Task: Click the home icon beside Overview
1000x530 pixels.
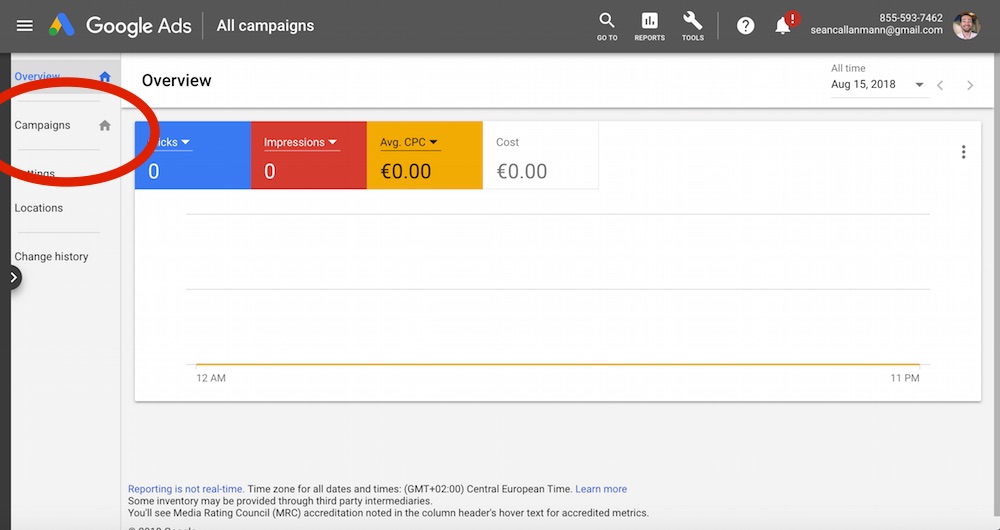Action: (105, 77)
